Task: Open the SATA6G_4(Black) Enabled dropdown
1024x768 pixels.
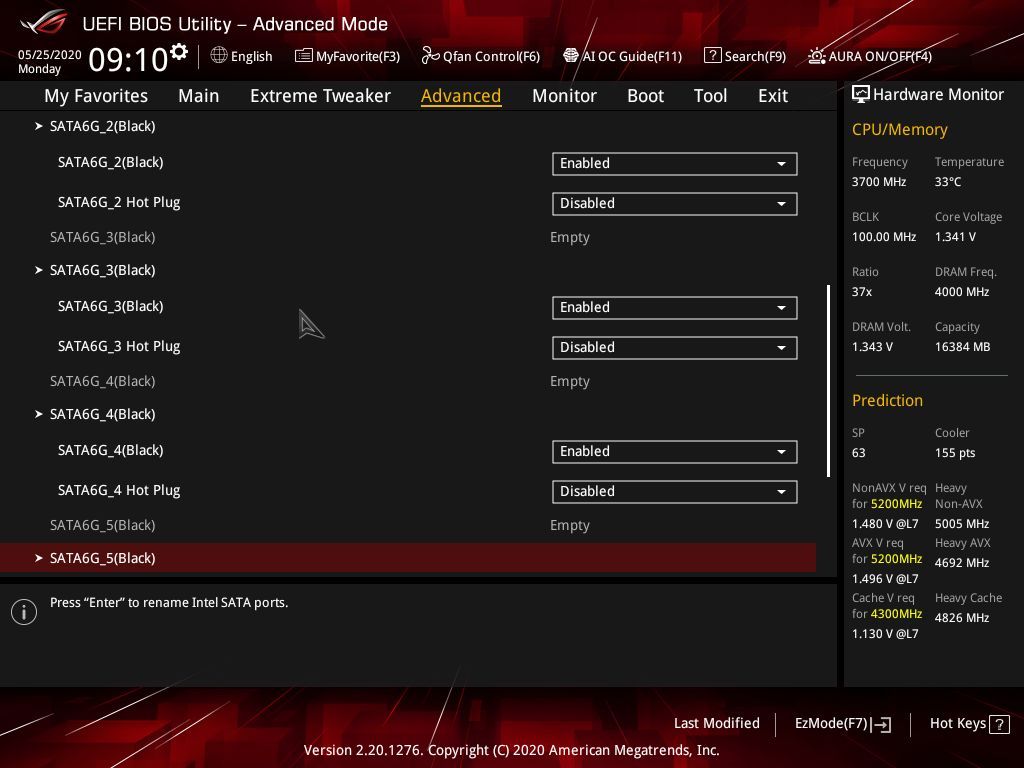Action: pos(675,451)
